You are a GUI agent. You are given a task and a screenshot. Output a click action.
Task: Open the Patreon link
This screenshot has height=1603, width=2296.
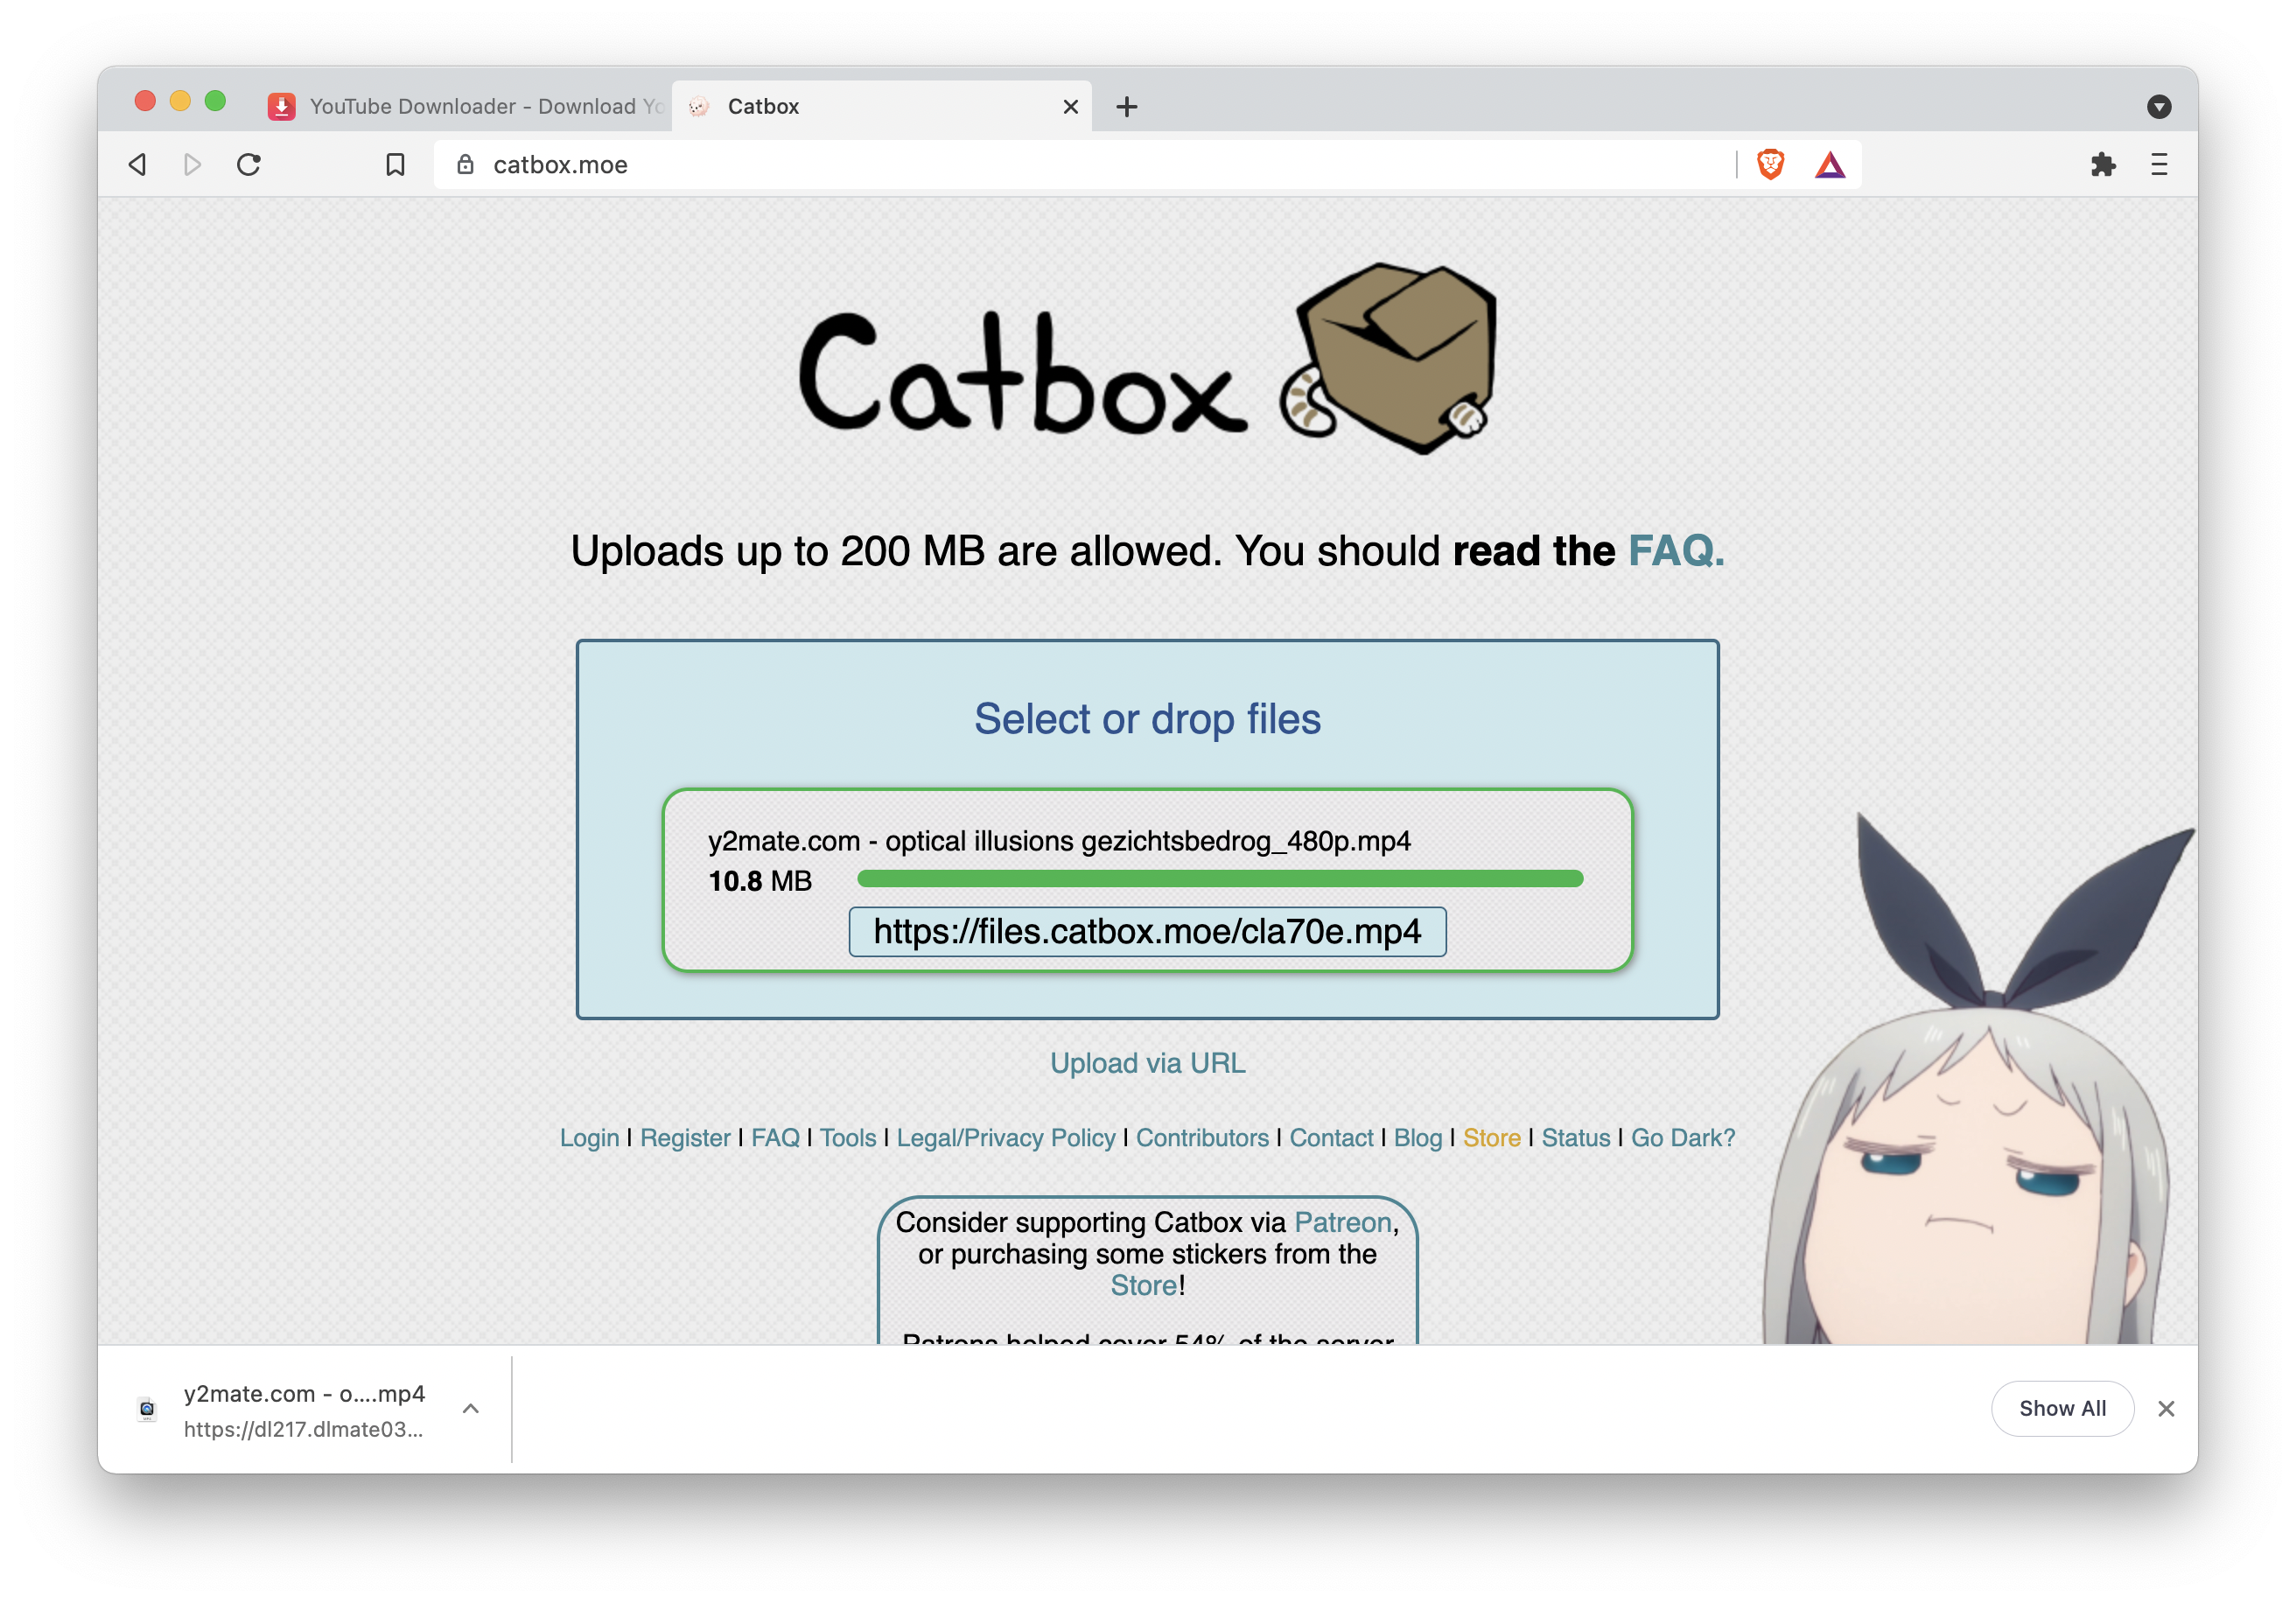(x=1342, y=1222)
